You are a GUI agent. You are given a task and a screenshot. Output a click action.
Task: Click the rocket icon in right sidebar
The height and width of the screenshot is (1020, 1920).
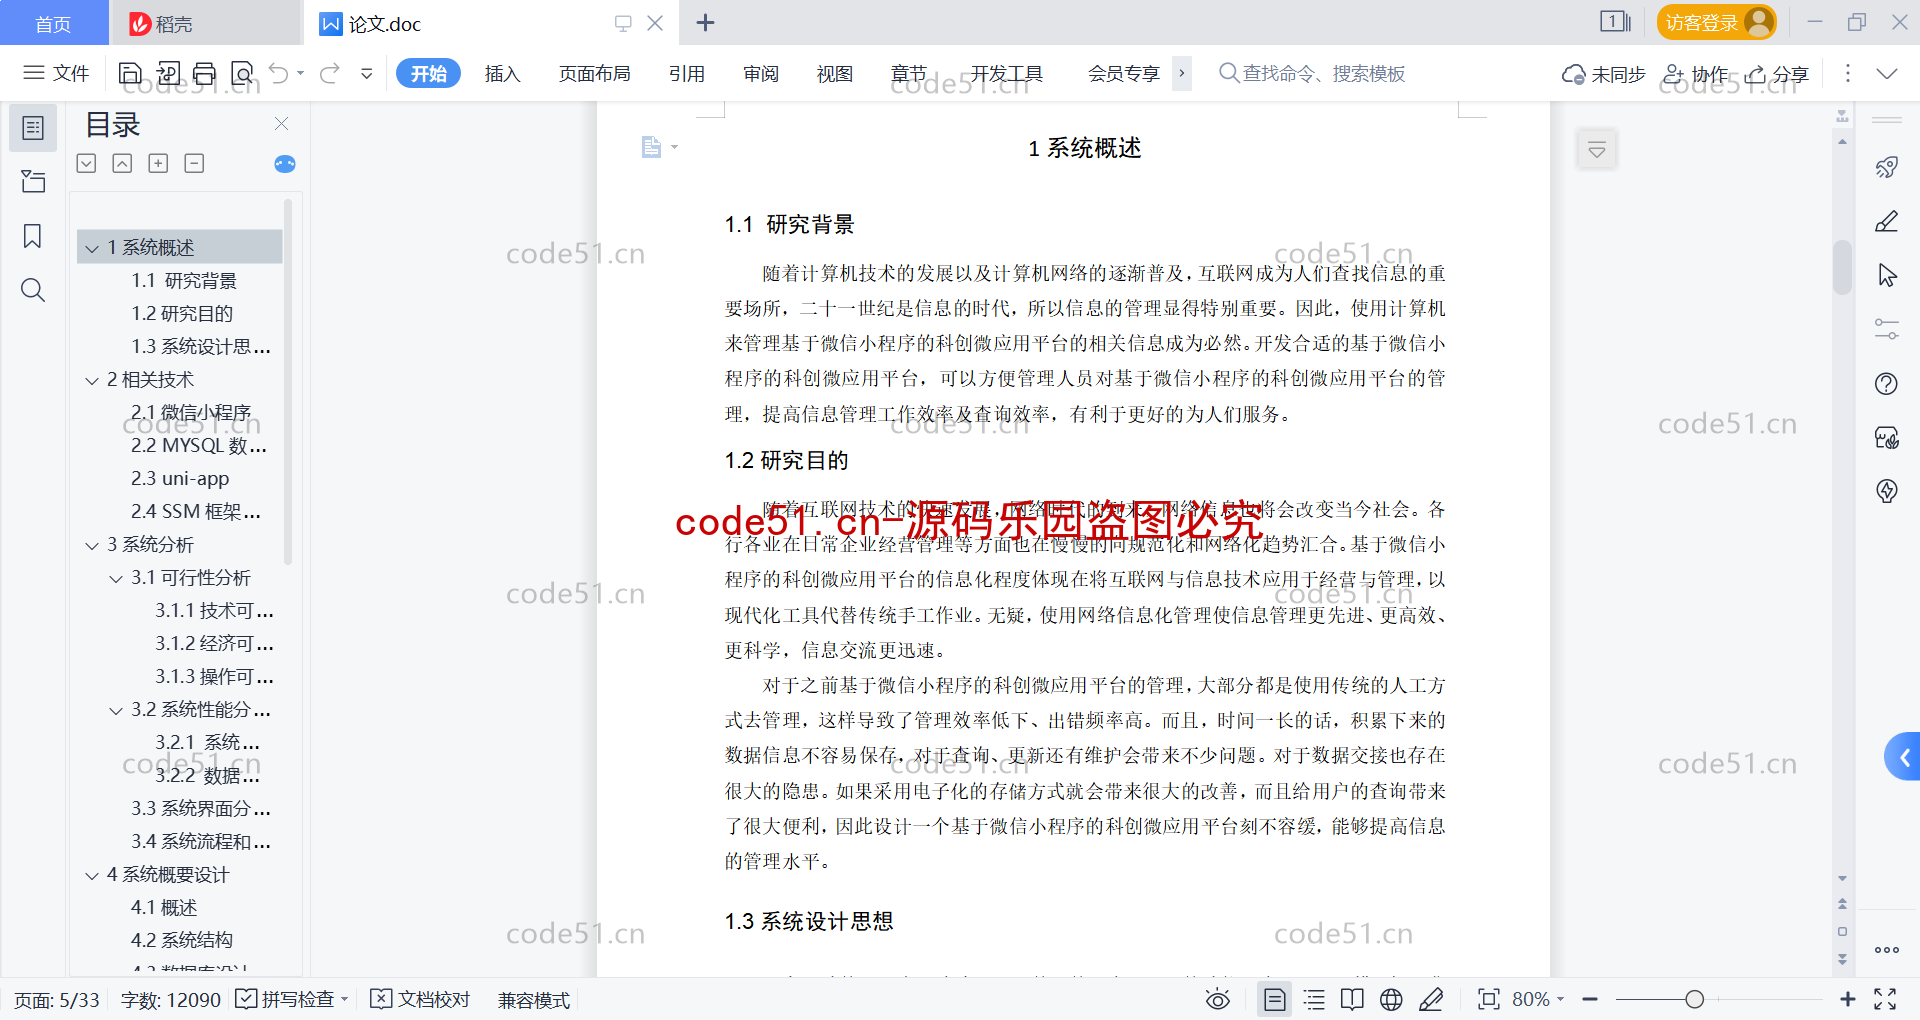click(x=1887, y=167)
